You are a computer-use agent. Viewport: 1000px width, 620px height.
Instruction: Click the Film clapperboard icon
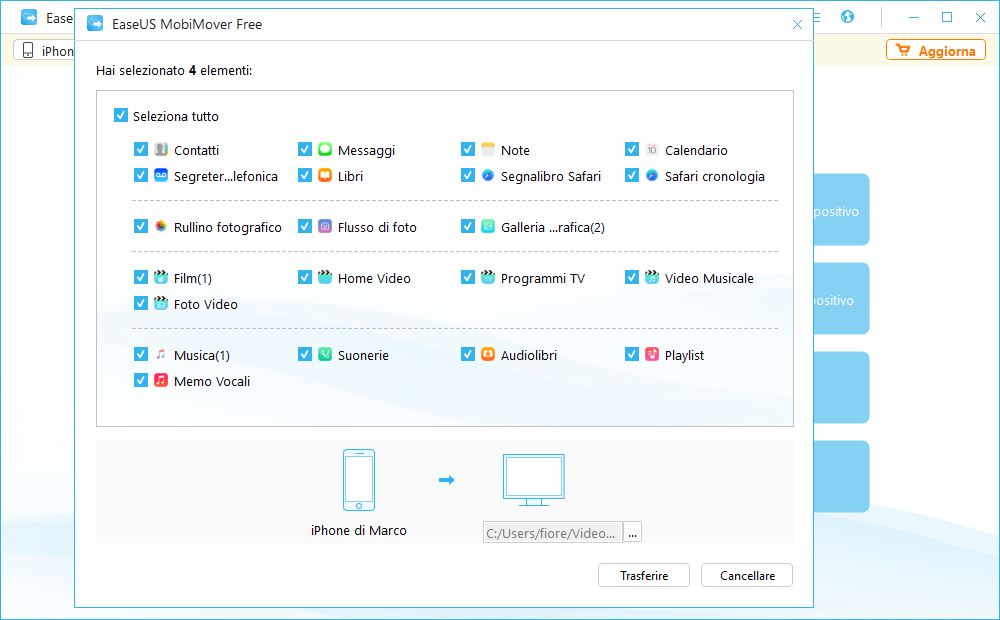[x=161, y=277]
